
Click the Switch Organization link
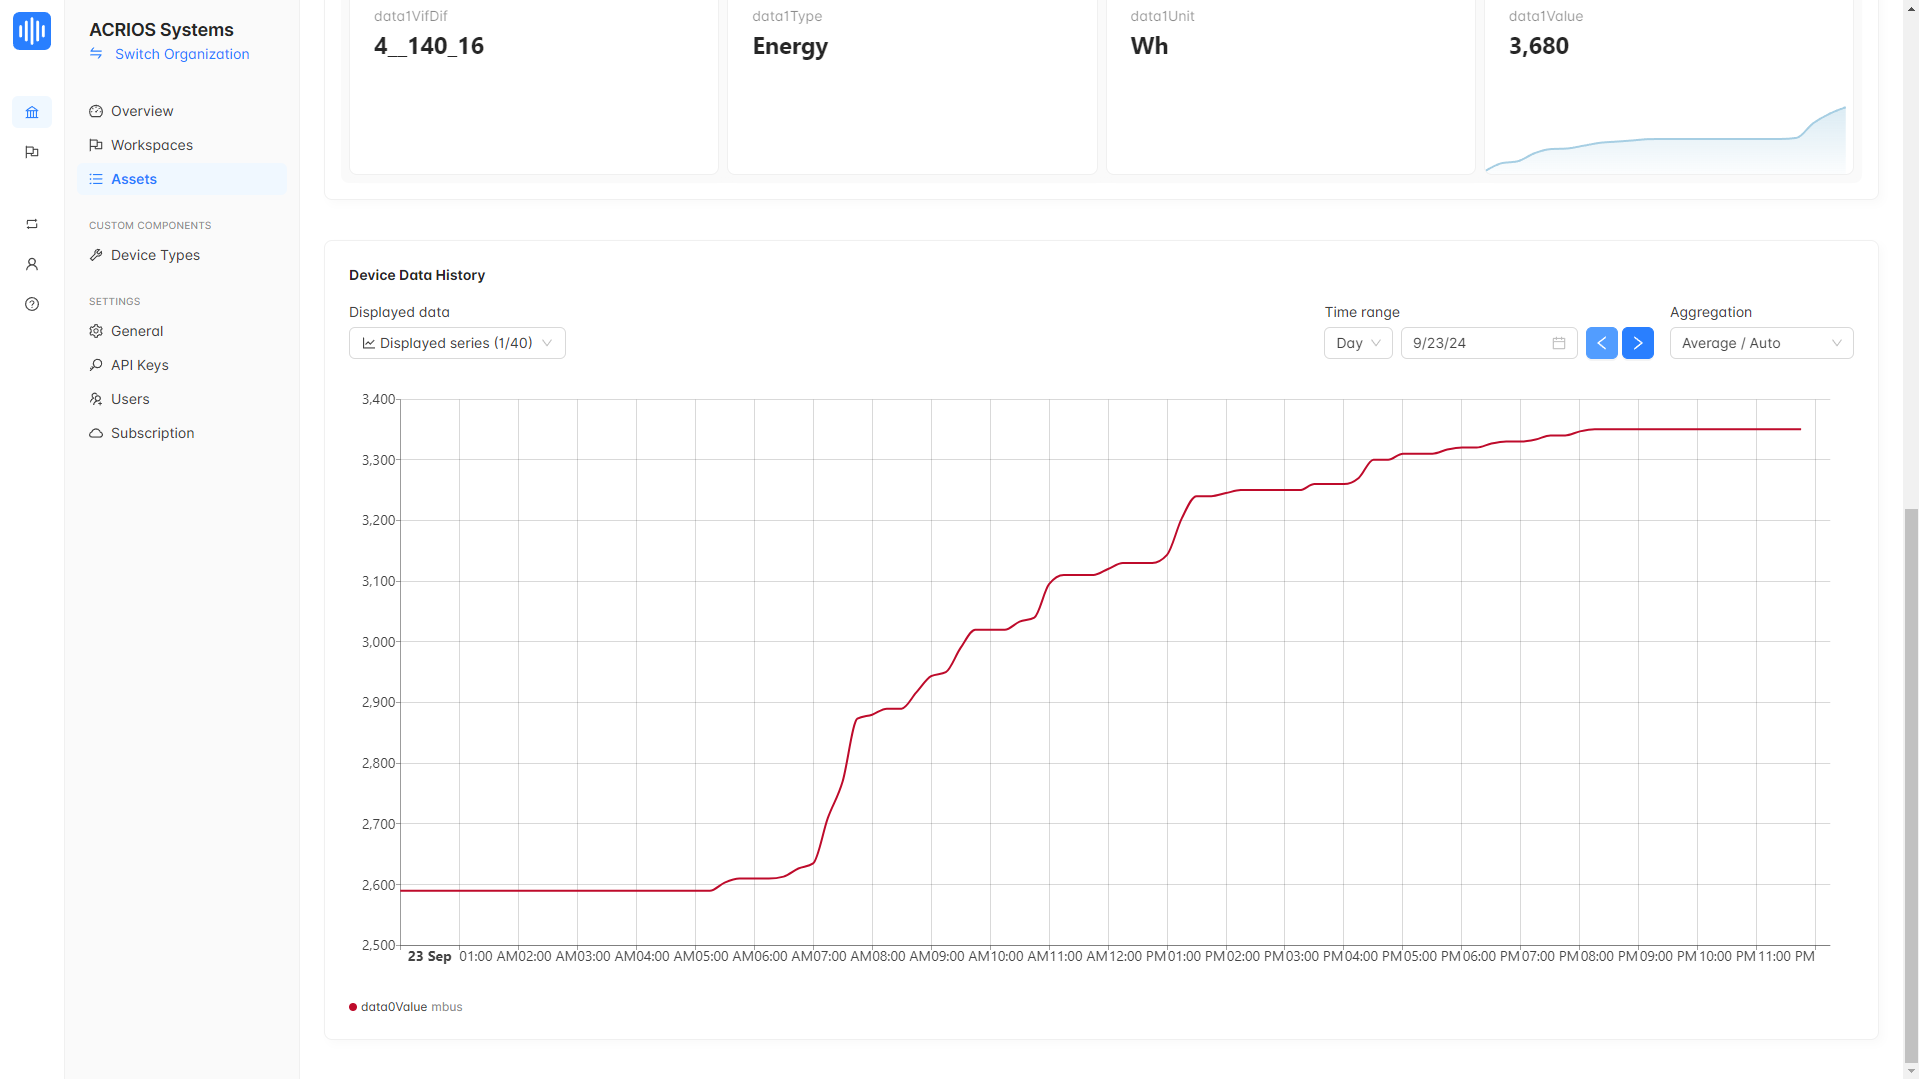point(182,54)
